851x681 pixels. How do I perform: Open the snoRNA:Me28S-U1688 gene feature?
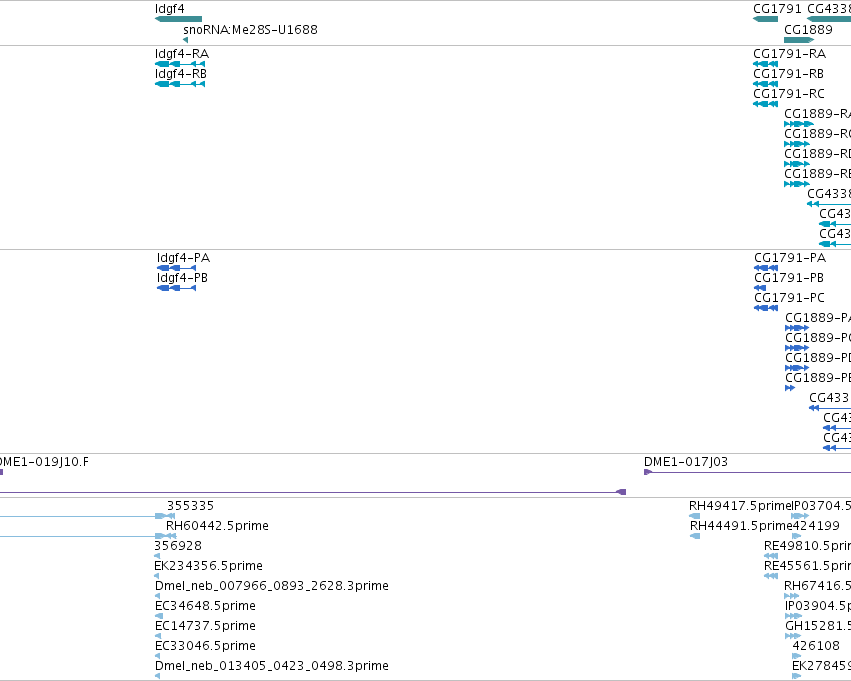point(186,40)
